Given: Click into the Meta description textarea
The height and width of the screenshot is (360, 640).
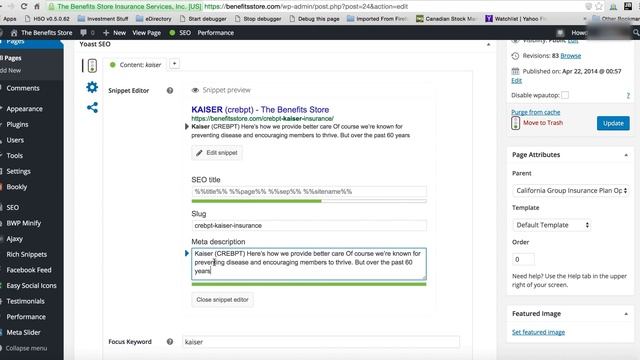Looking at the screenshot, I should 309,264.
